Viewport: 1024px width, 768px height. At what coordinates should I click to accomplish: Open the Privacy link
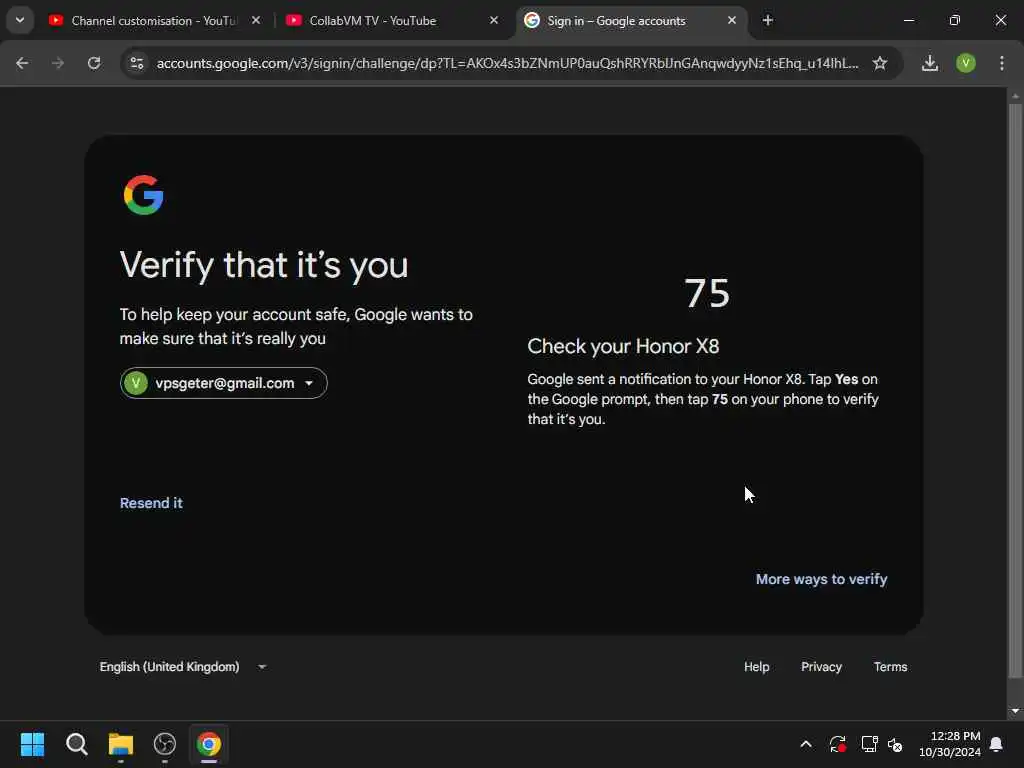821,667
